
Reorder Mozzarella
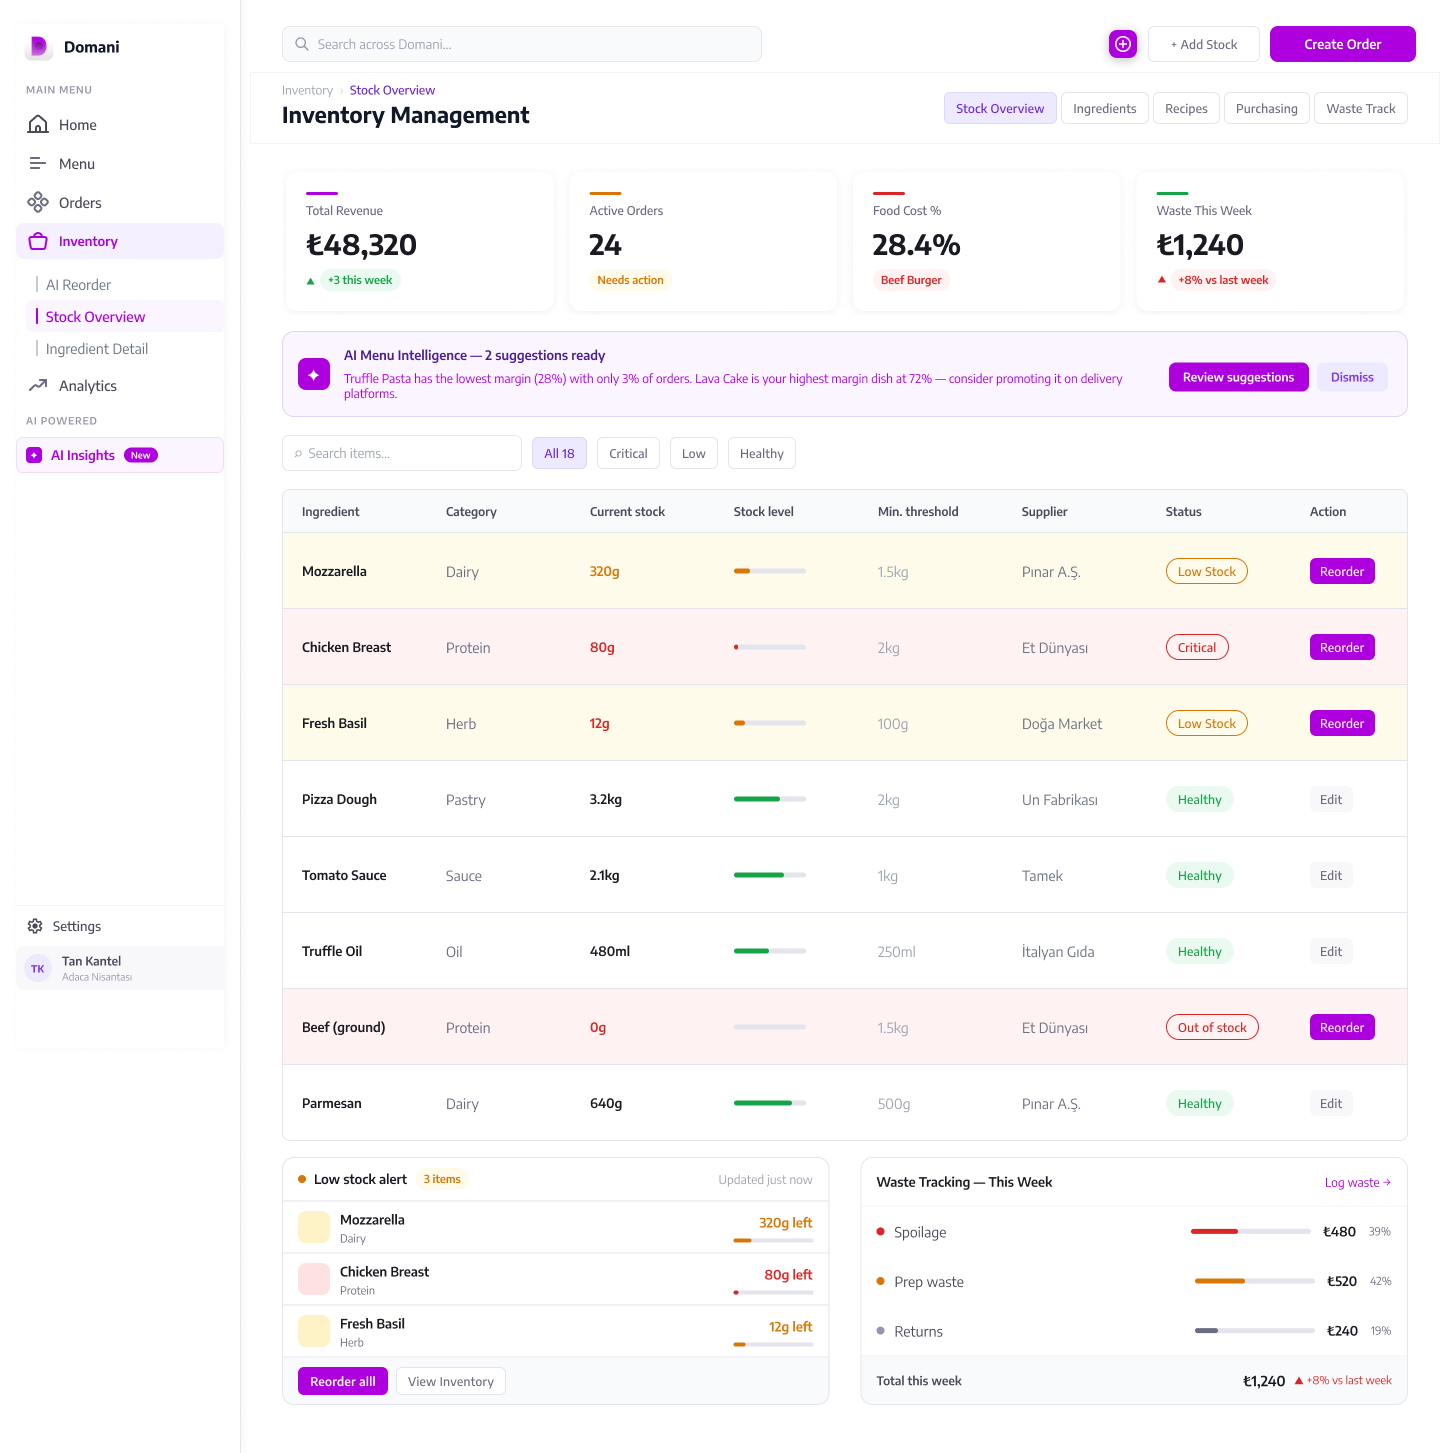[1342, 571]
